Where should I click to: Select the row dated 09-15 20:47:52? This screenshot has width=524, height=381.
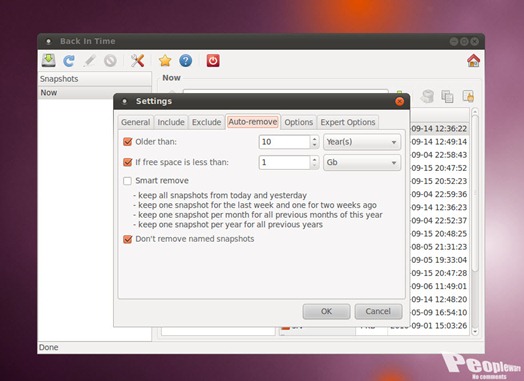(439, 168)
